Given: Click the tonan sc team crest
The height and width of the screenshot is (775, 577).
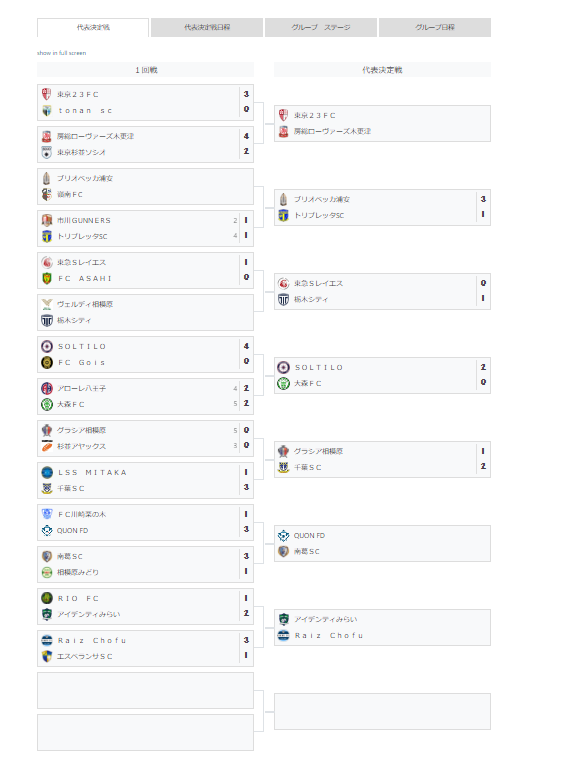Looking at the screenshot, I should [x=47, y=111].
